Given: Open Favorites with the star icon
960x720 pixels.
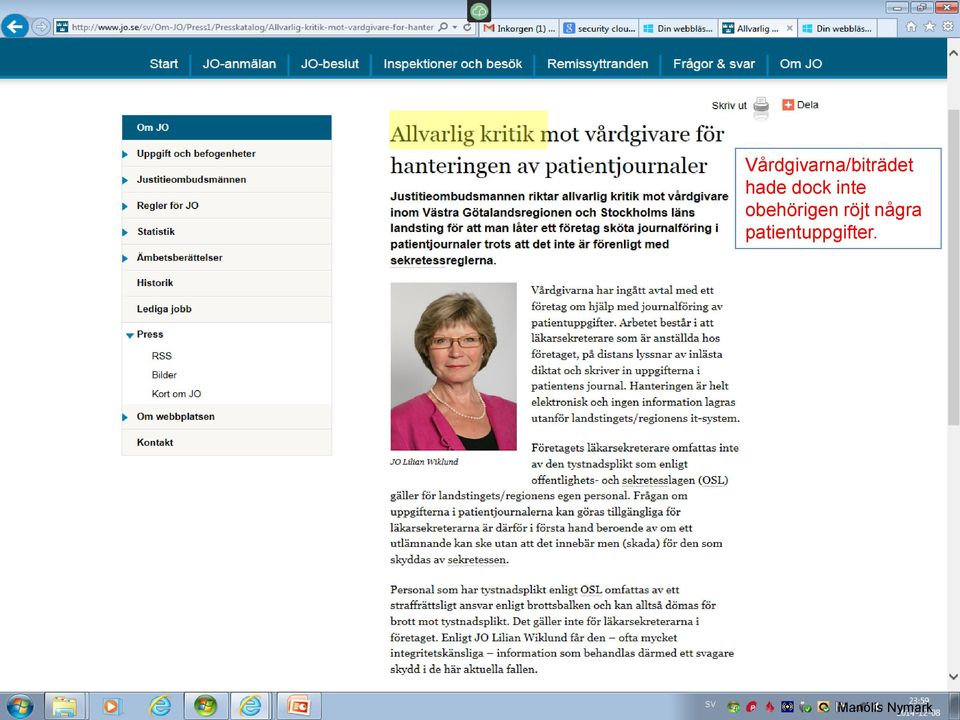Looking at the screenshot, I should [929, 27].
